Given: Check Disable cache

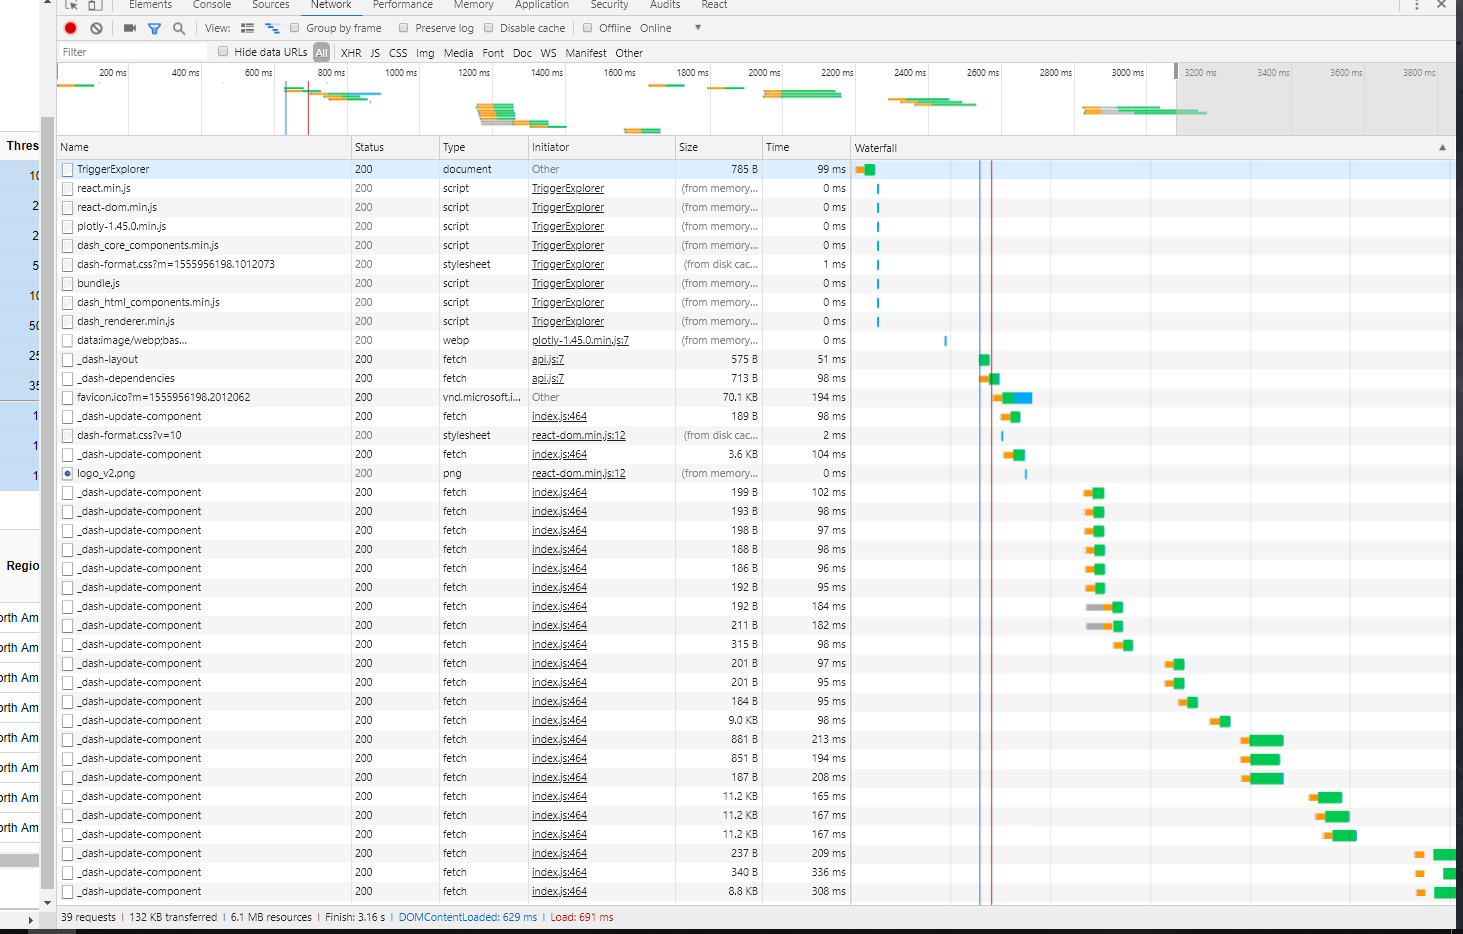Looking at the screenshot, I should coord(489,28).
